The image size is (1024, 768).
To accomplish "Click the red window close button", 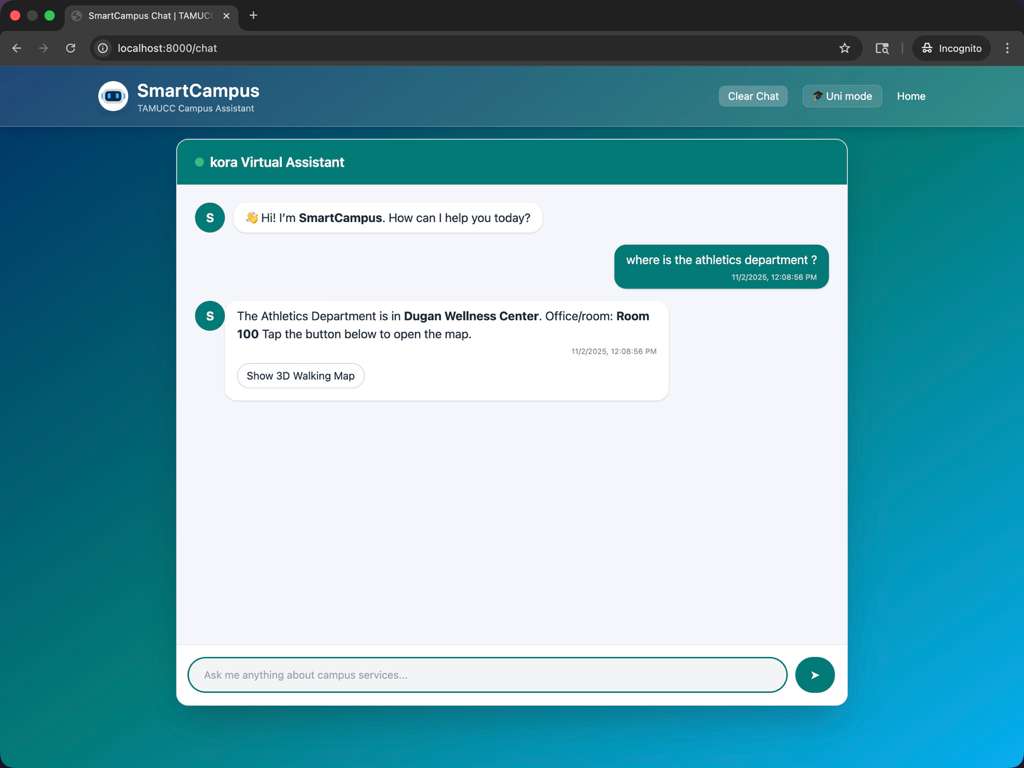I will tap(15, 15).
